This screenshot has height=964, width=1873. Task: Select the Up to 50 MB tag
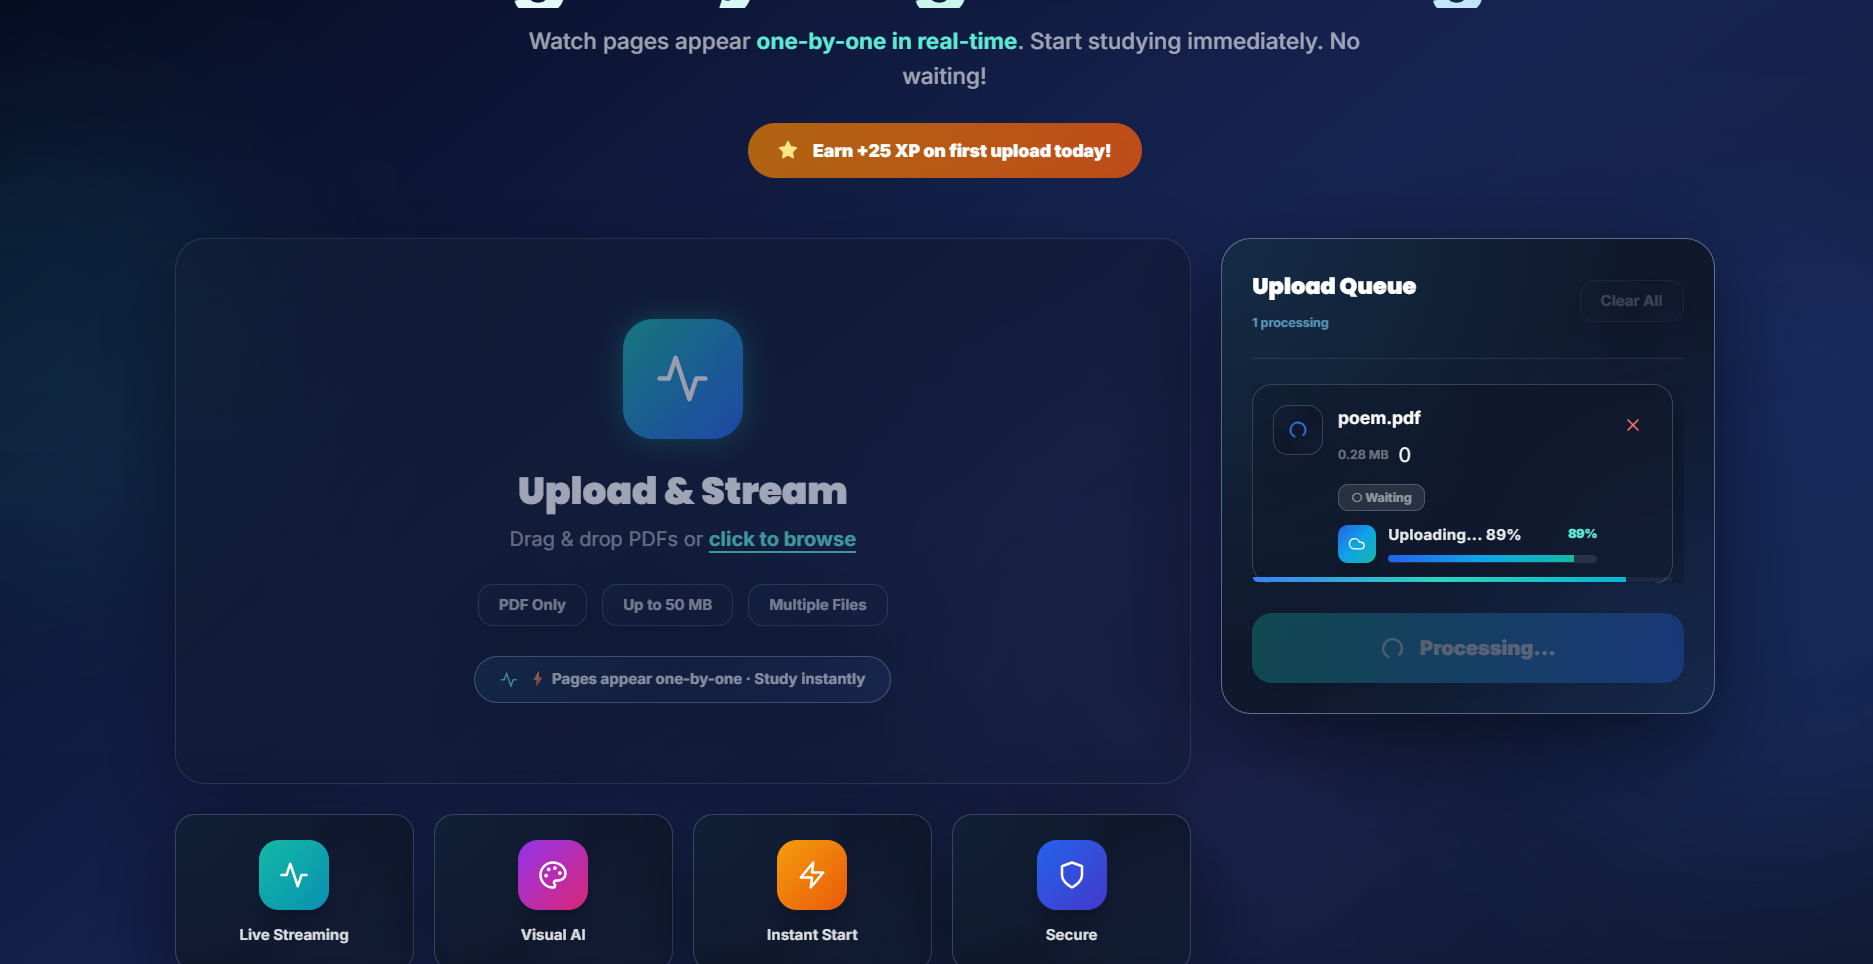coord(667,605)
